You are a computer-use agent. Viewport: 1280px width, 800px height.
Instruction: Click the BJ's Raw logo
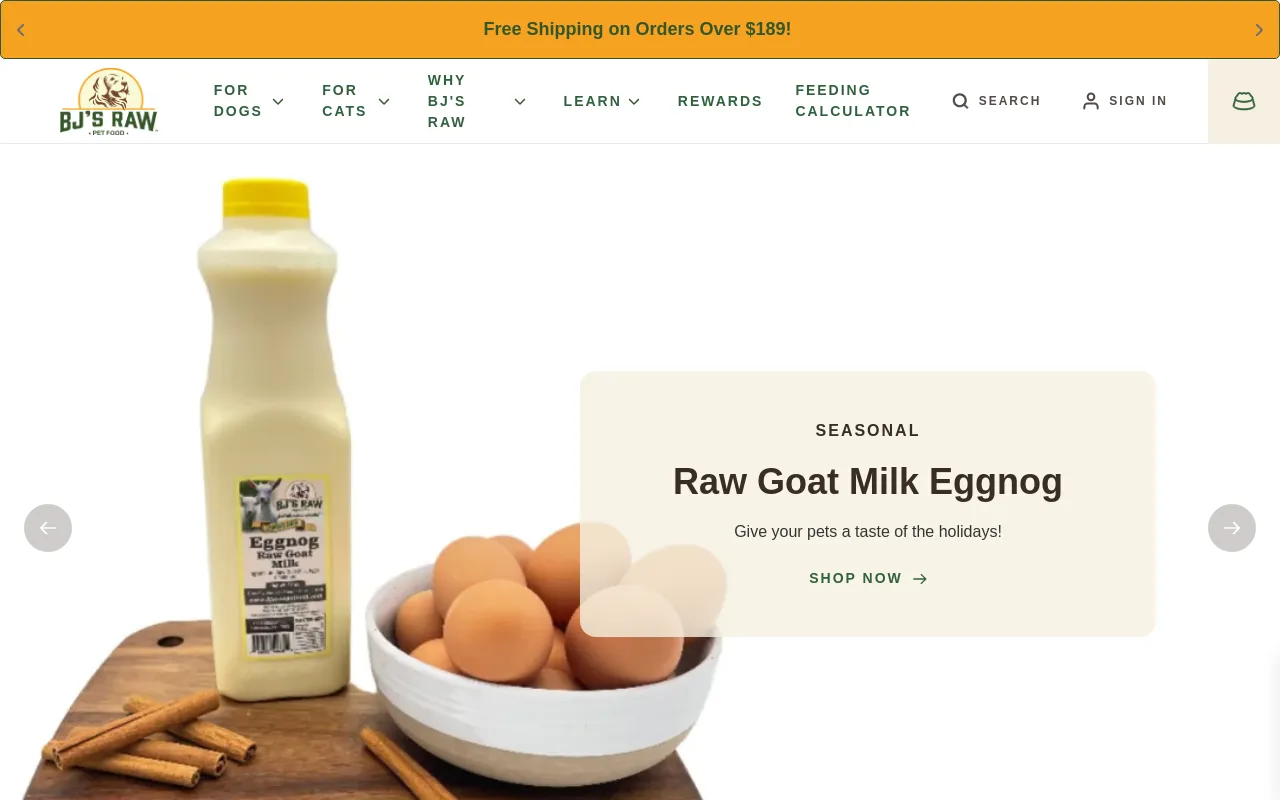[108, 101]
